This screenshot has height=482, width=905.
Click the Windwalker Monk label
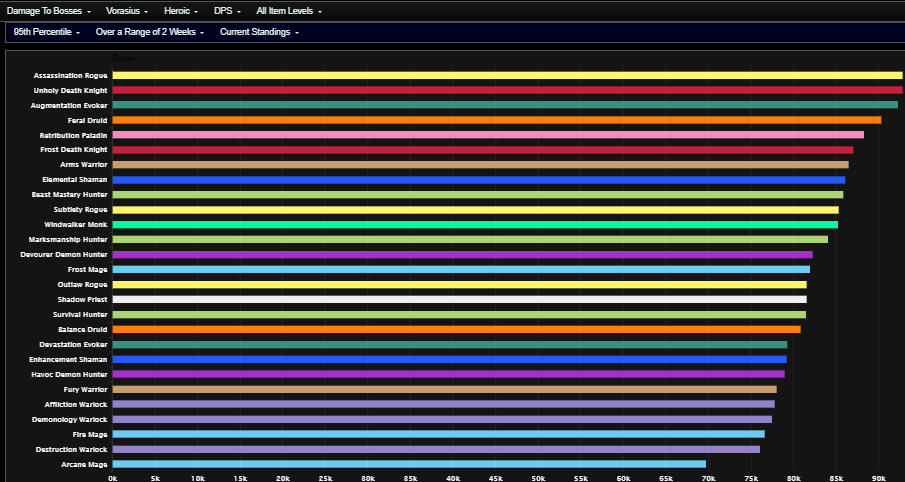[76, 225]
